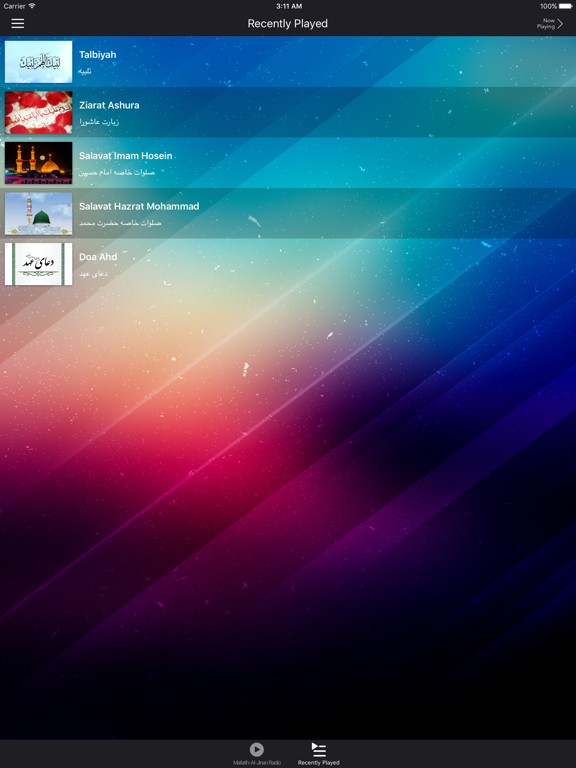Screen dimensions: 576x768
Task: Tap the Wi-Fi icon in status bar
Action: point(32,6)
